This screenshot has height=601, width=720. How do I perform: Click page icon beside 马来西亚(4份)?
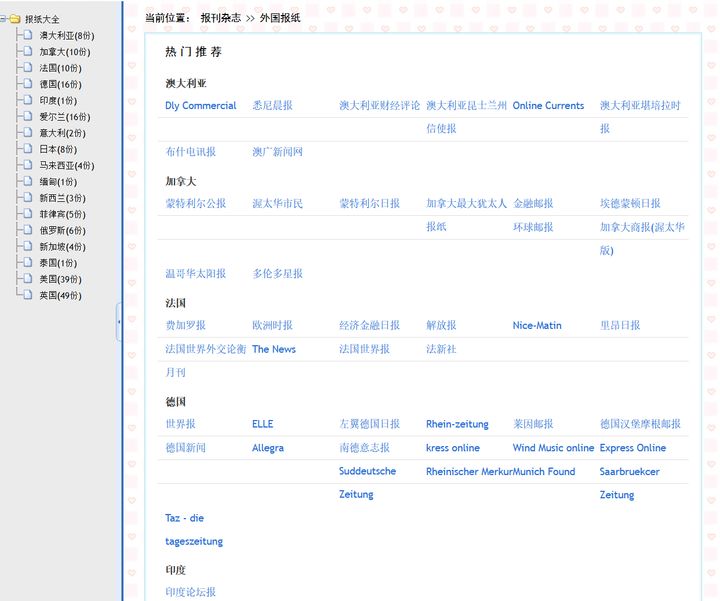pos(28,165)
